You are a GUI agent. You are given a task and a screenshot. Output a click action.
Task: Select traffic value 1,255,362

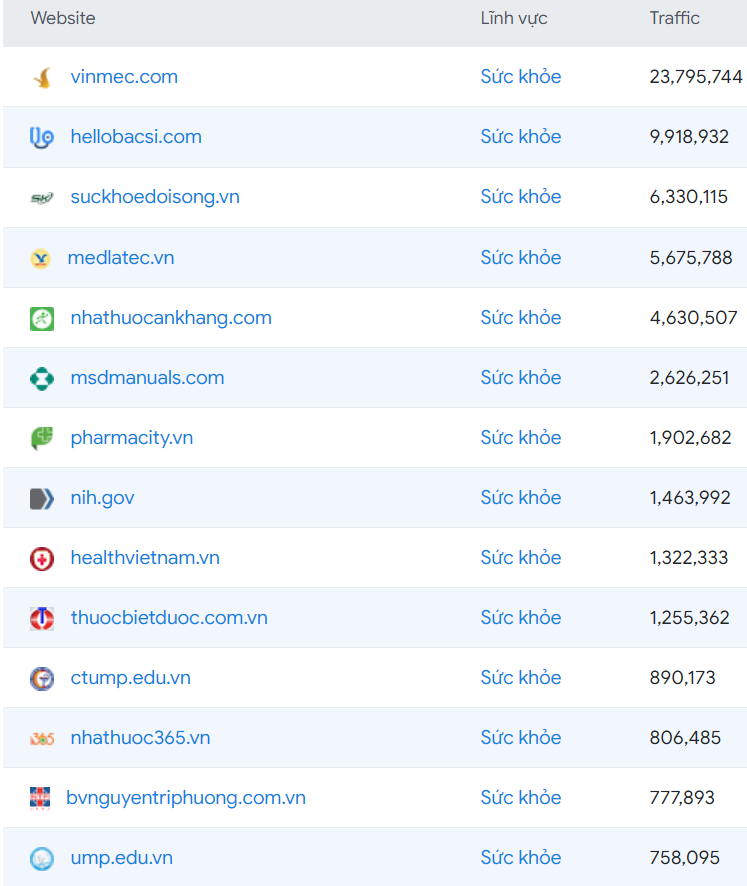click(690, 618)
